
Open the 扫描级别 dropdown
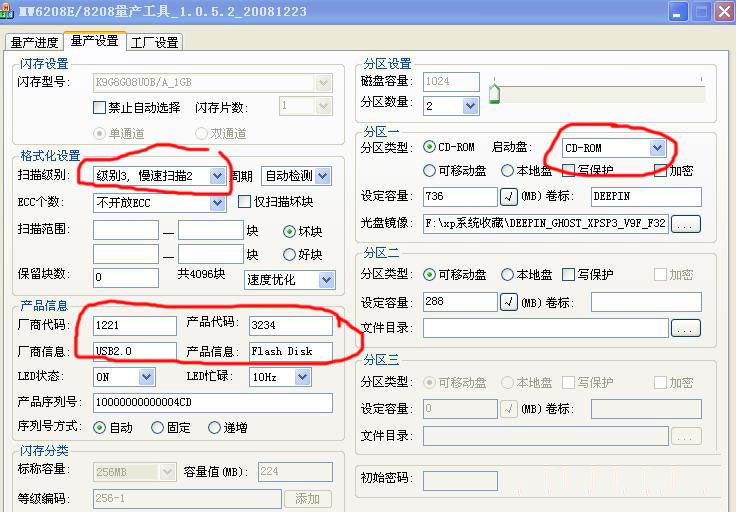click(217, 176)
